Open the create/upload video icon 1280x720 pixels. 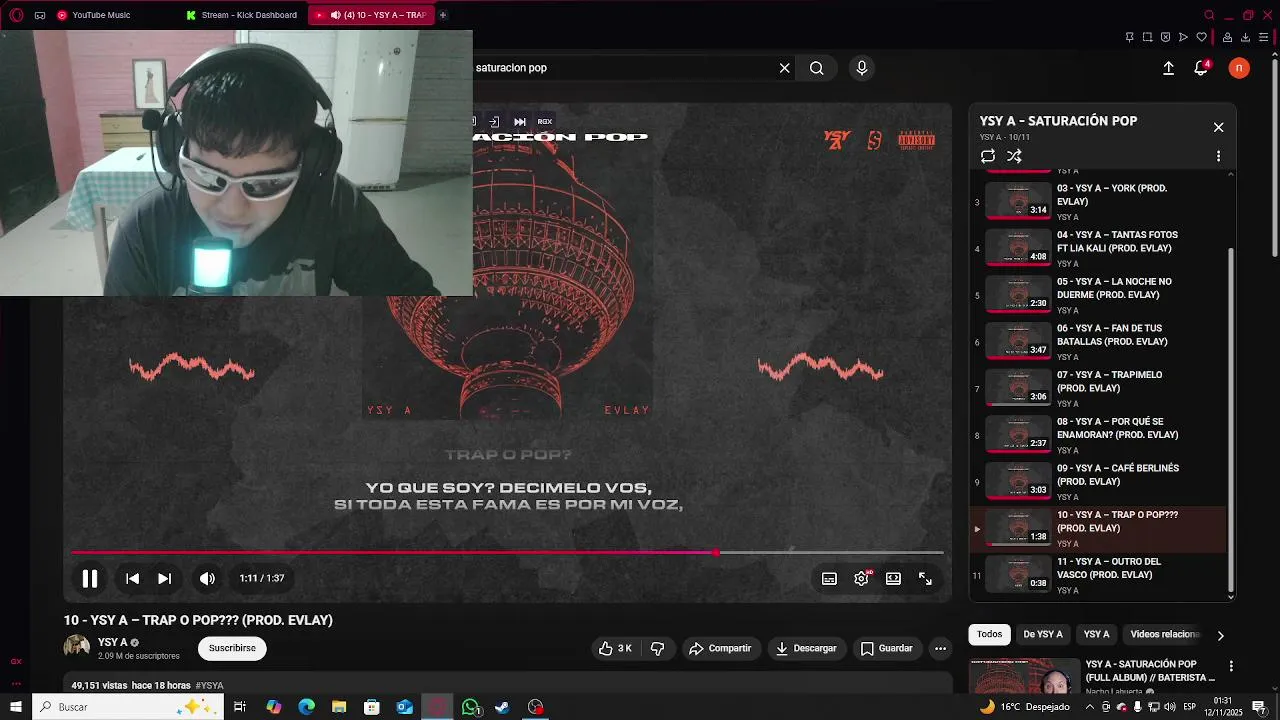(1168, 68)
